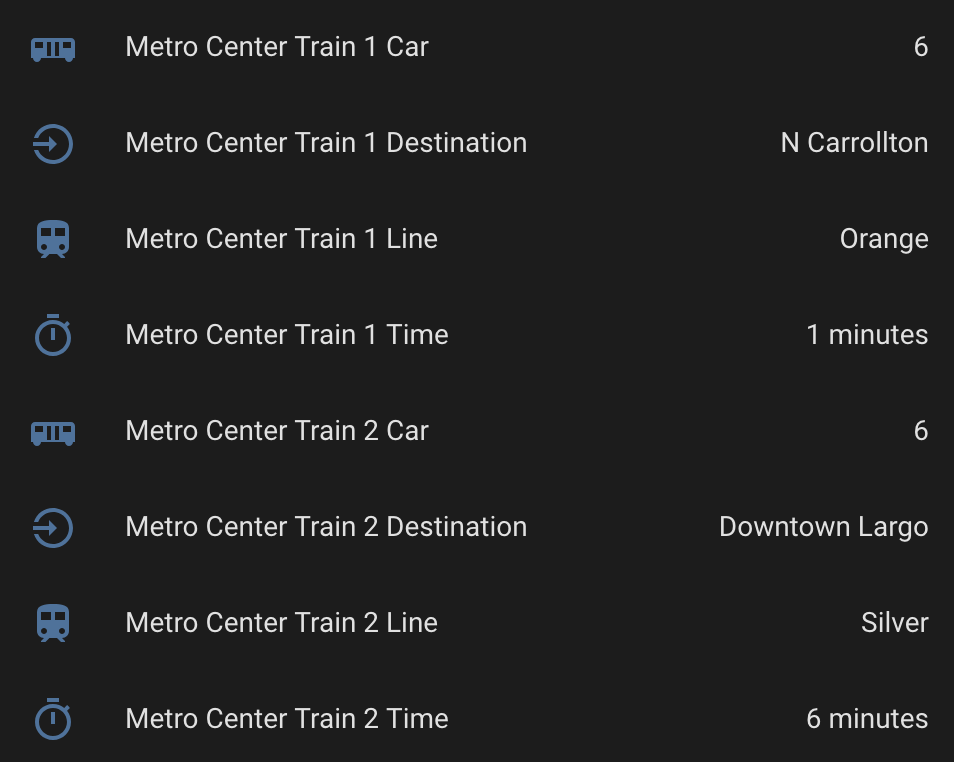Screen dimensions: 954x762
Task: Open the Metro Center Train 2 Time entity
Action: 286,718
